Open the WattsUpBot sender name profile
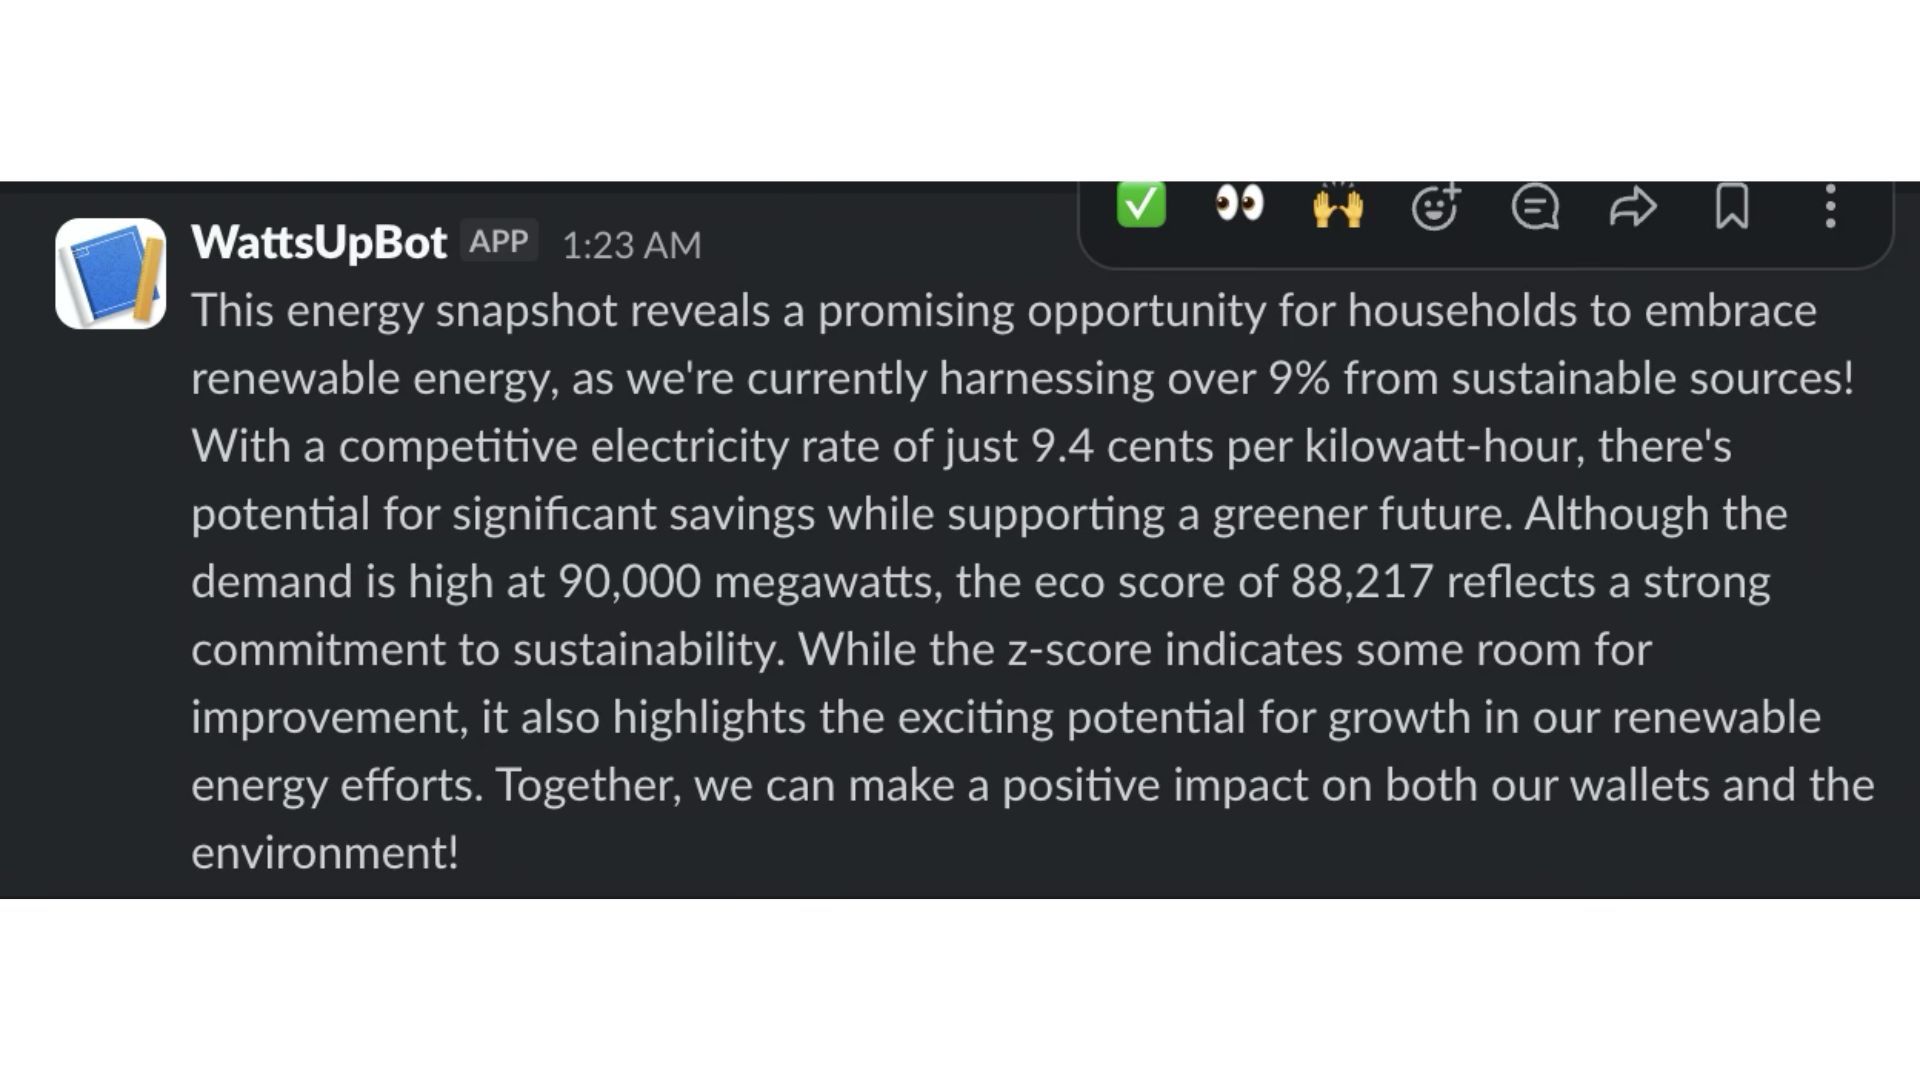 click(318, 243)
